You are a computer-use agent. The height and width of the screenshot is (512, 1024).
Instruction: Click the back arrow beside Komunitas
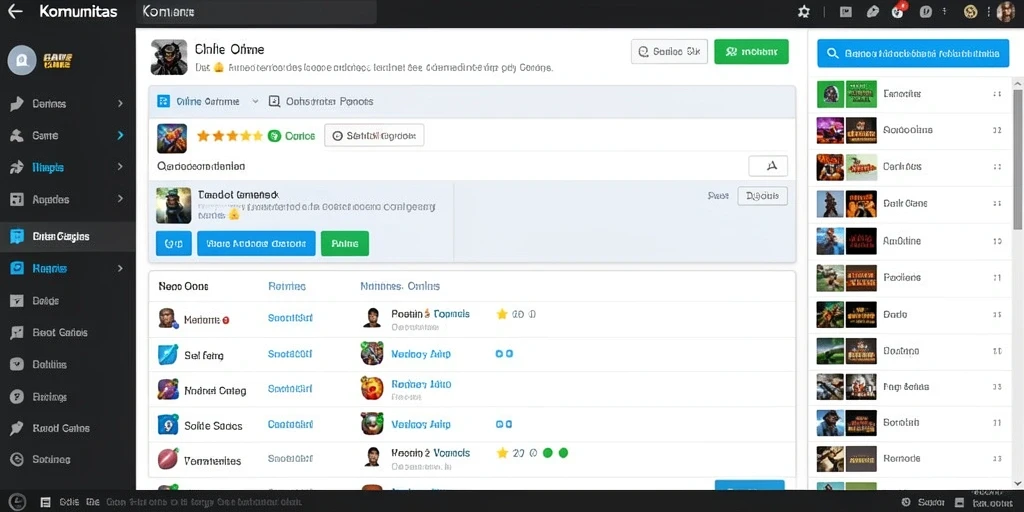pos(14,12)
